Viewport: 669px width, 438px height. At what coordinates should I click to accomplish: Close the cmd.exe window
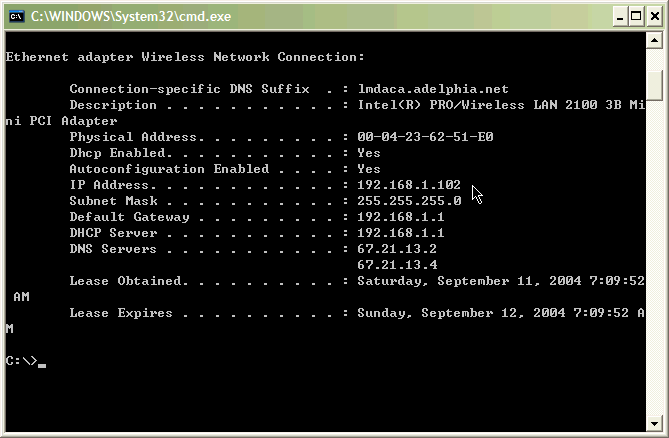click(x=654, y=16)
